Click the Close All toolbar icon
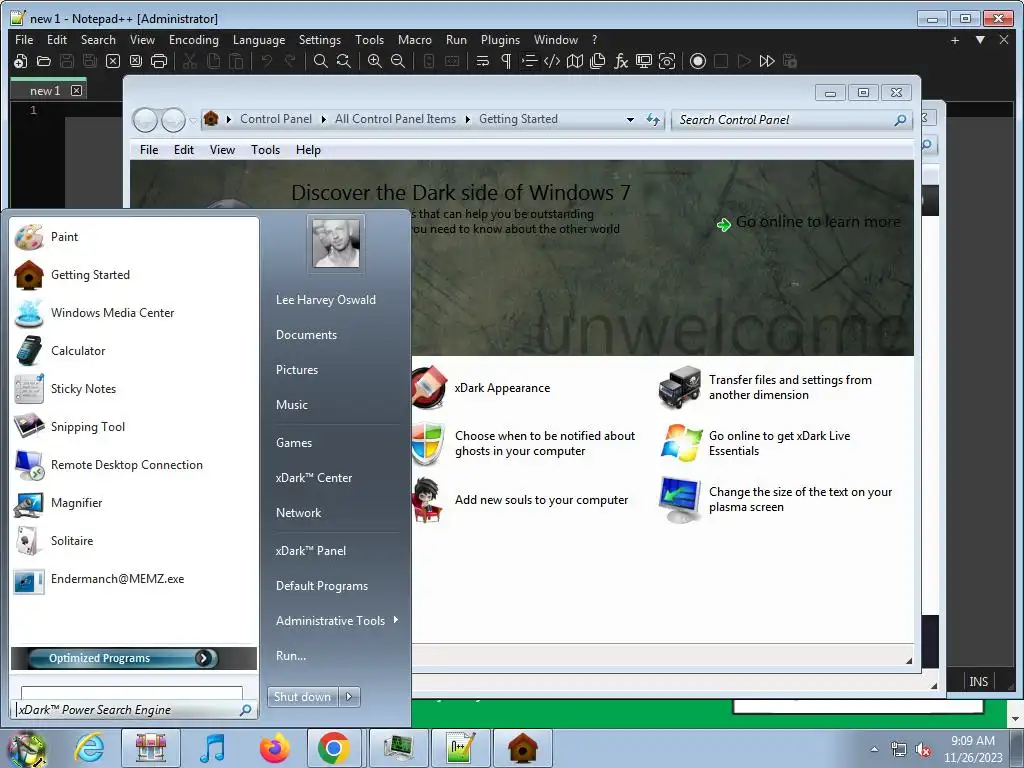Image resolution: width=1024 pixels, height=768 pixels. (x=136, y=61)
